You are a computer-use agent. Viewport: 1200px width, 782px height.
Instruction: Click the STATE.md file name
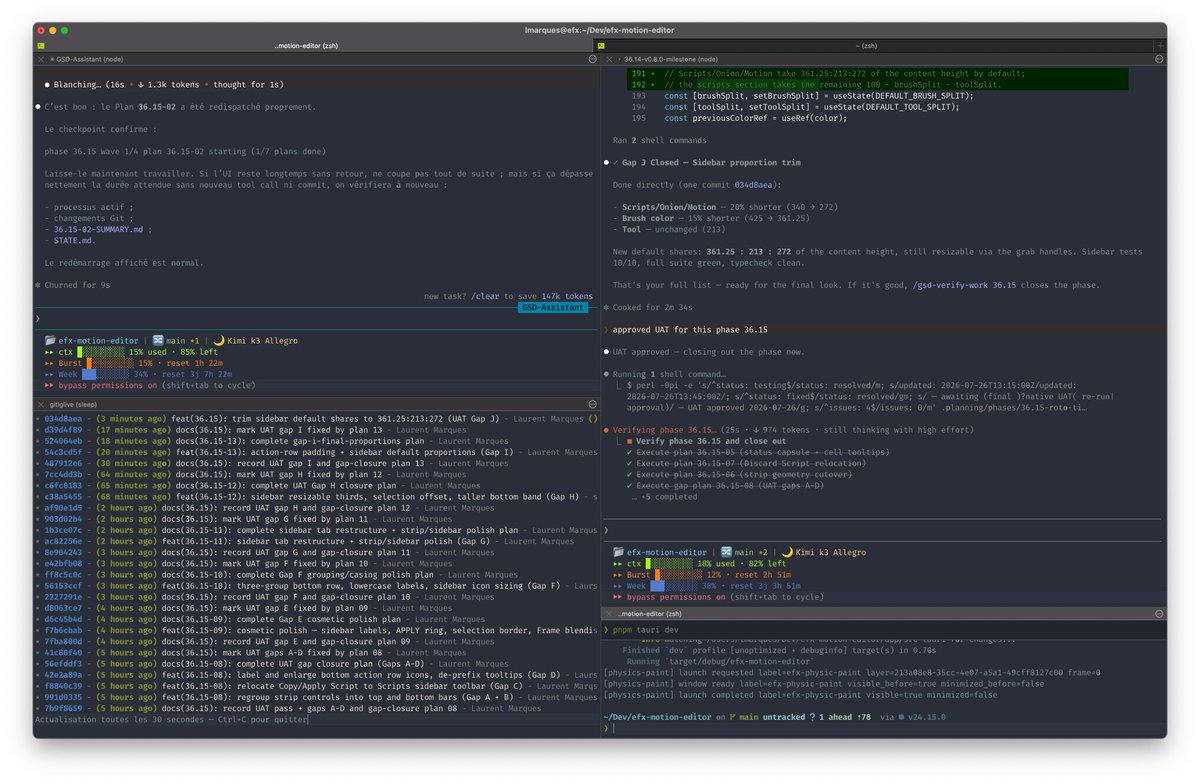click(74, 241)
